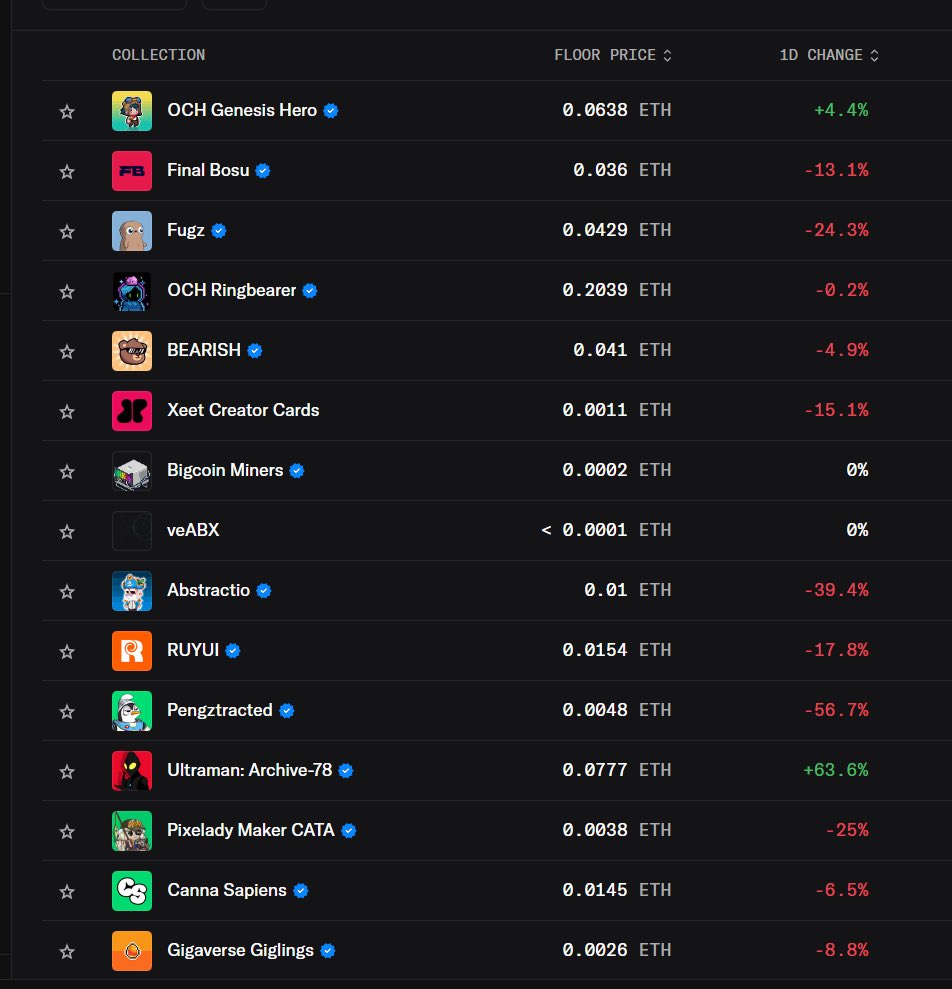Click the verified badge beside Fugz

(219, 231)
